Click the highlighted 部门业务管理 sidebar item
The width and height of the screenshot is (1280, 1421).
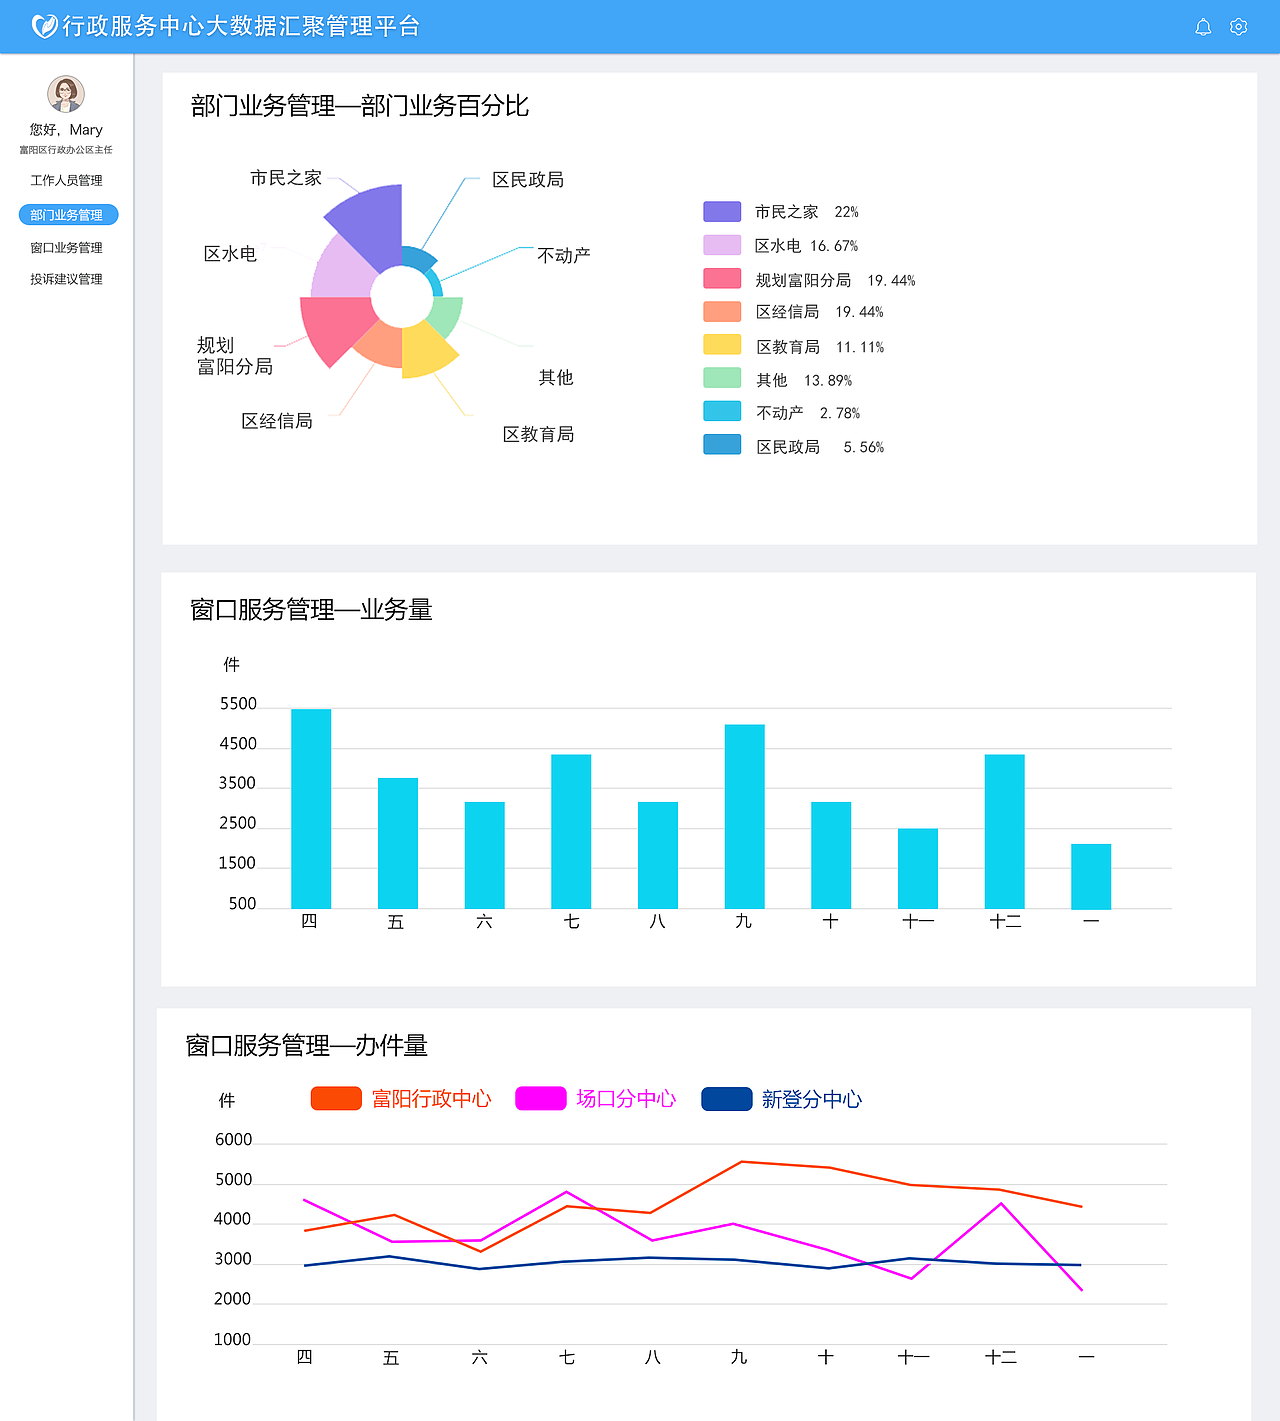click(67, 214)
